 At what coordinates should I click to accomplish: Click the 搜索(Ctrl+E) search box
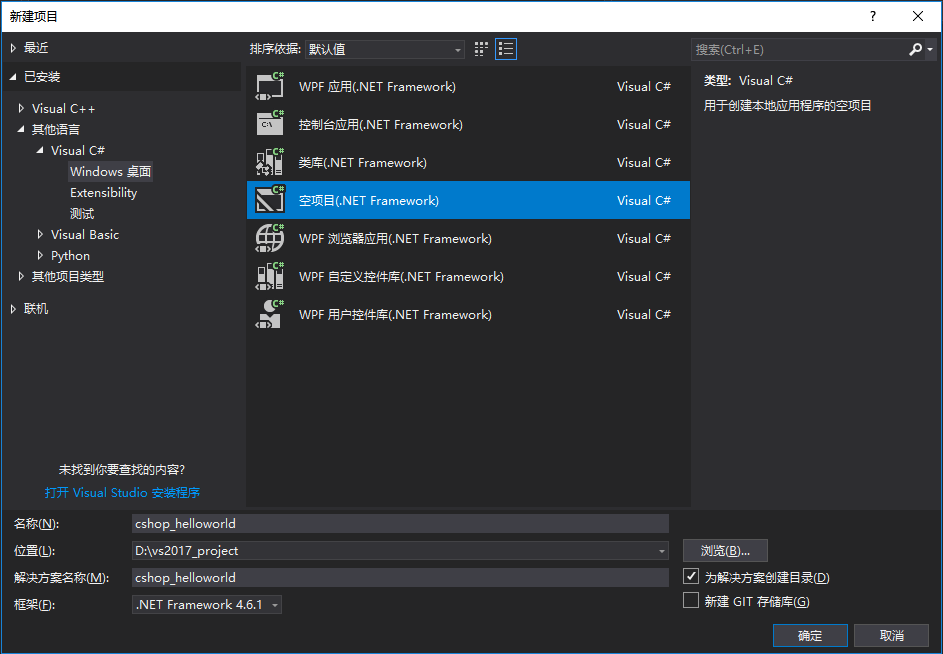[800, 49]
